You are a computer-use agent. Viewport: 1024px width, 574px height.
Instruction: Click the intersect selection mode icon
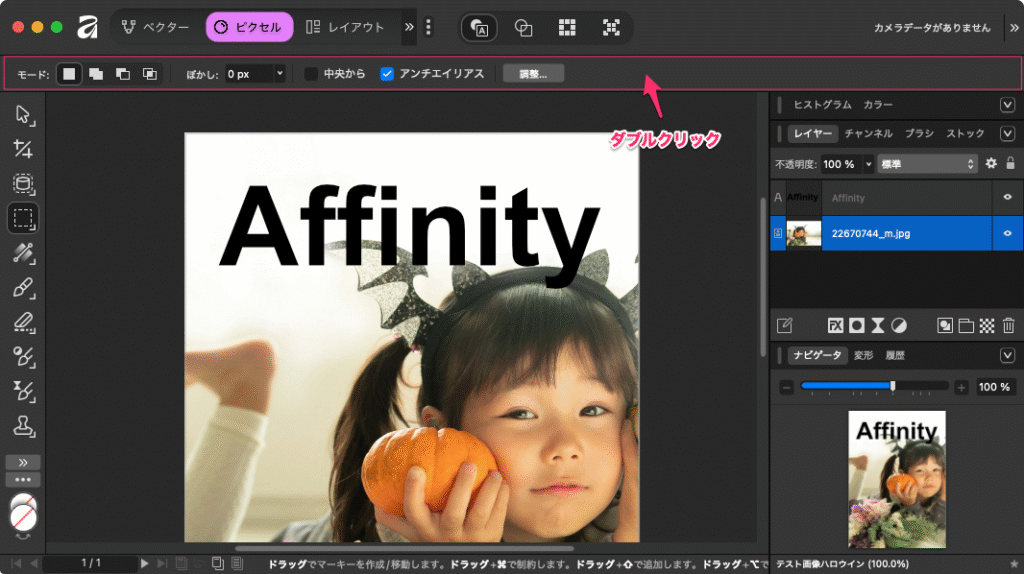(149, 74)
